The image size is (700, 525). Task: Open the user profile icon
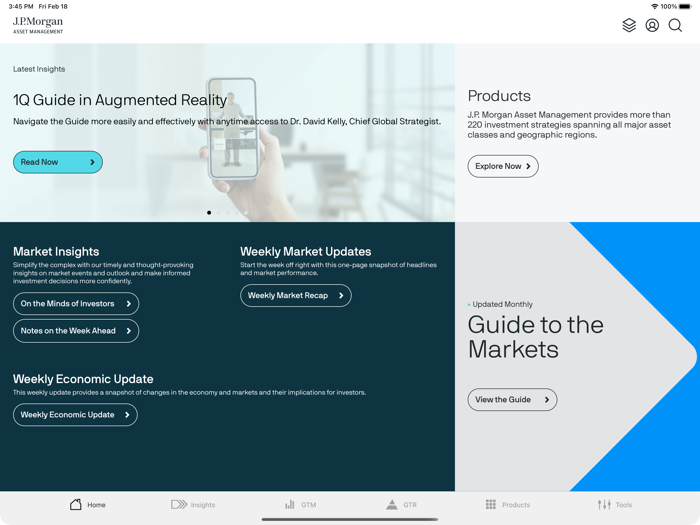click(652, 25)
